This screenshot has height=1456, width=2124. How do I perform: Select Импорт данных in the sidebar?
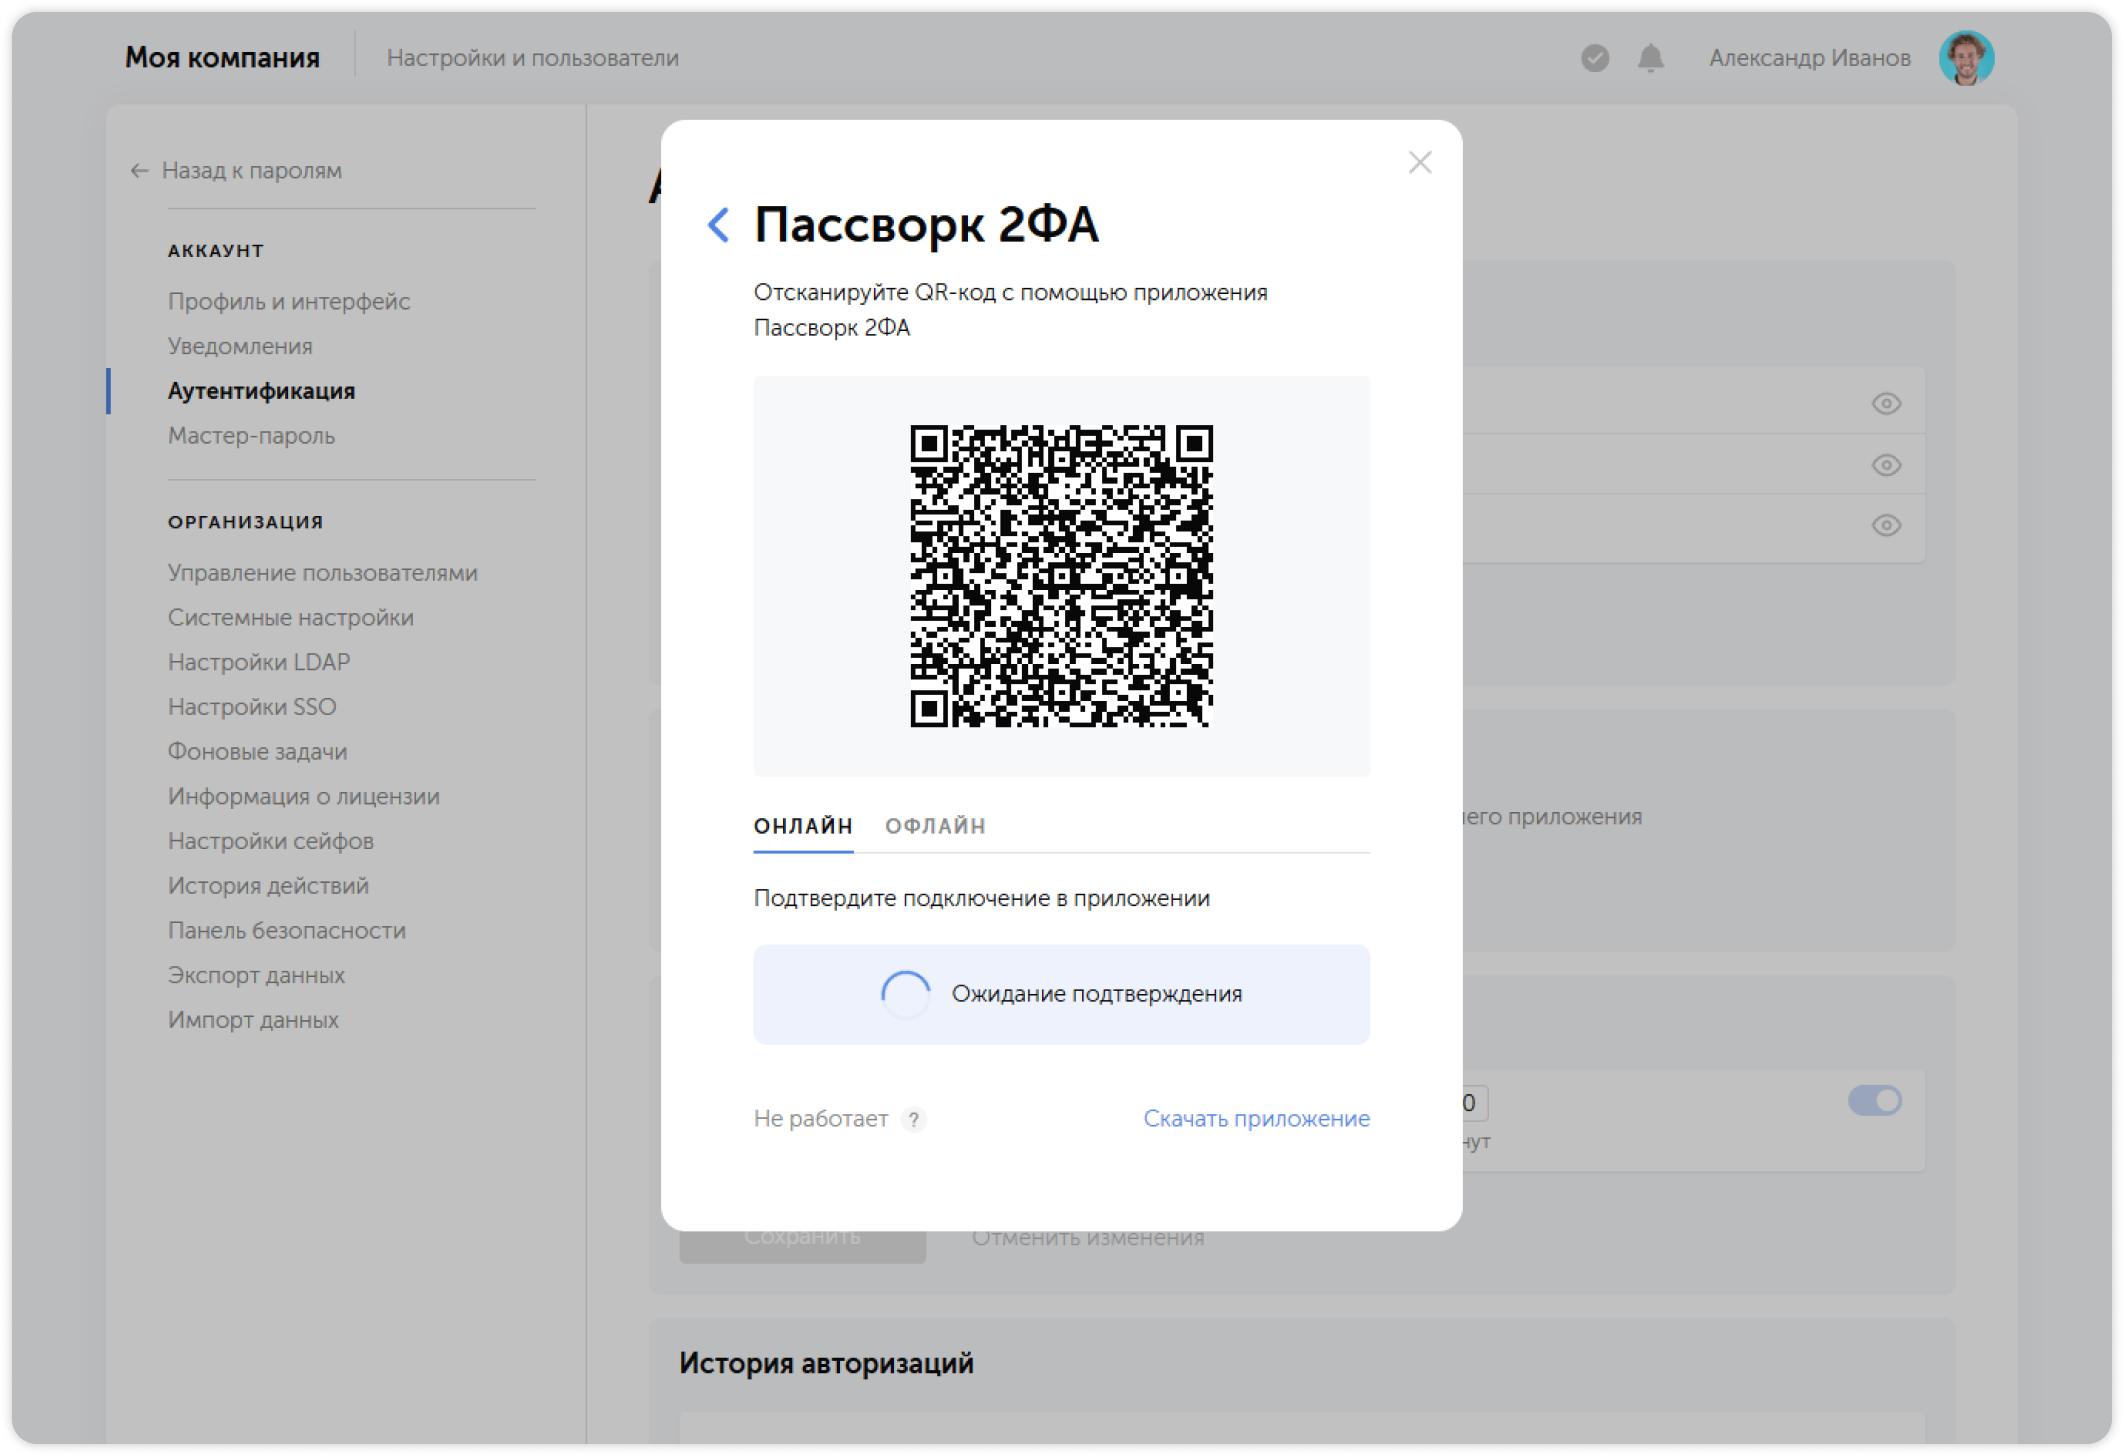255,1019
